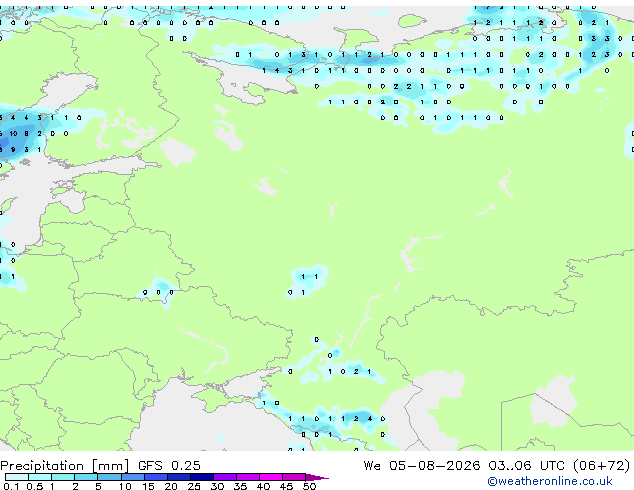
Task: Click the '03..06 UTC' time text
Action: tap(526, 465)
